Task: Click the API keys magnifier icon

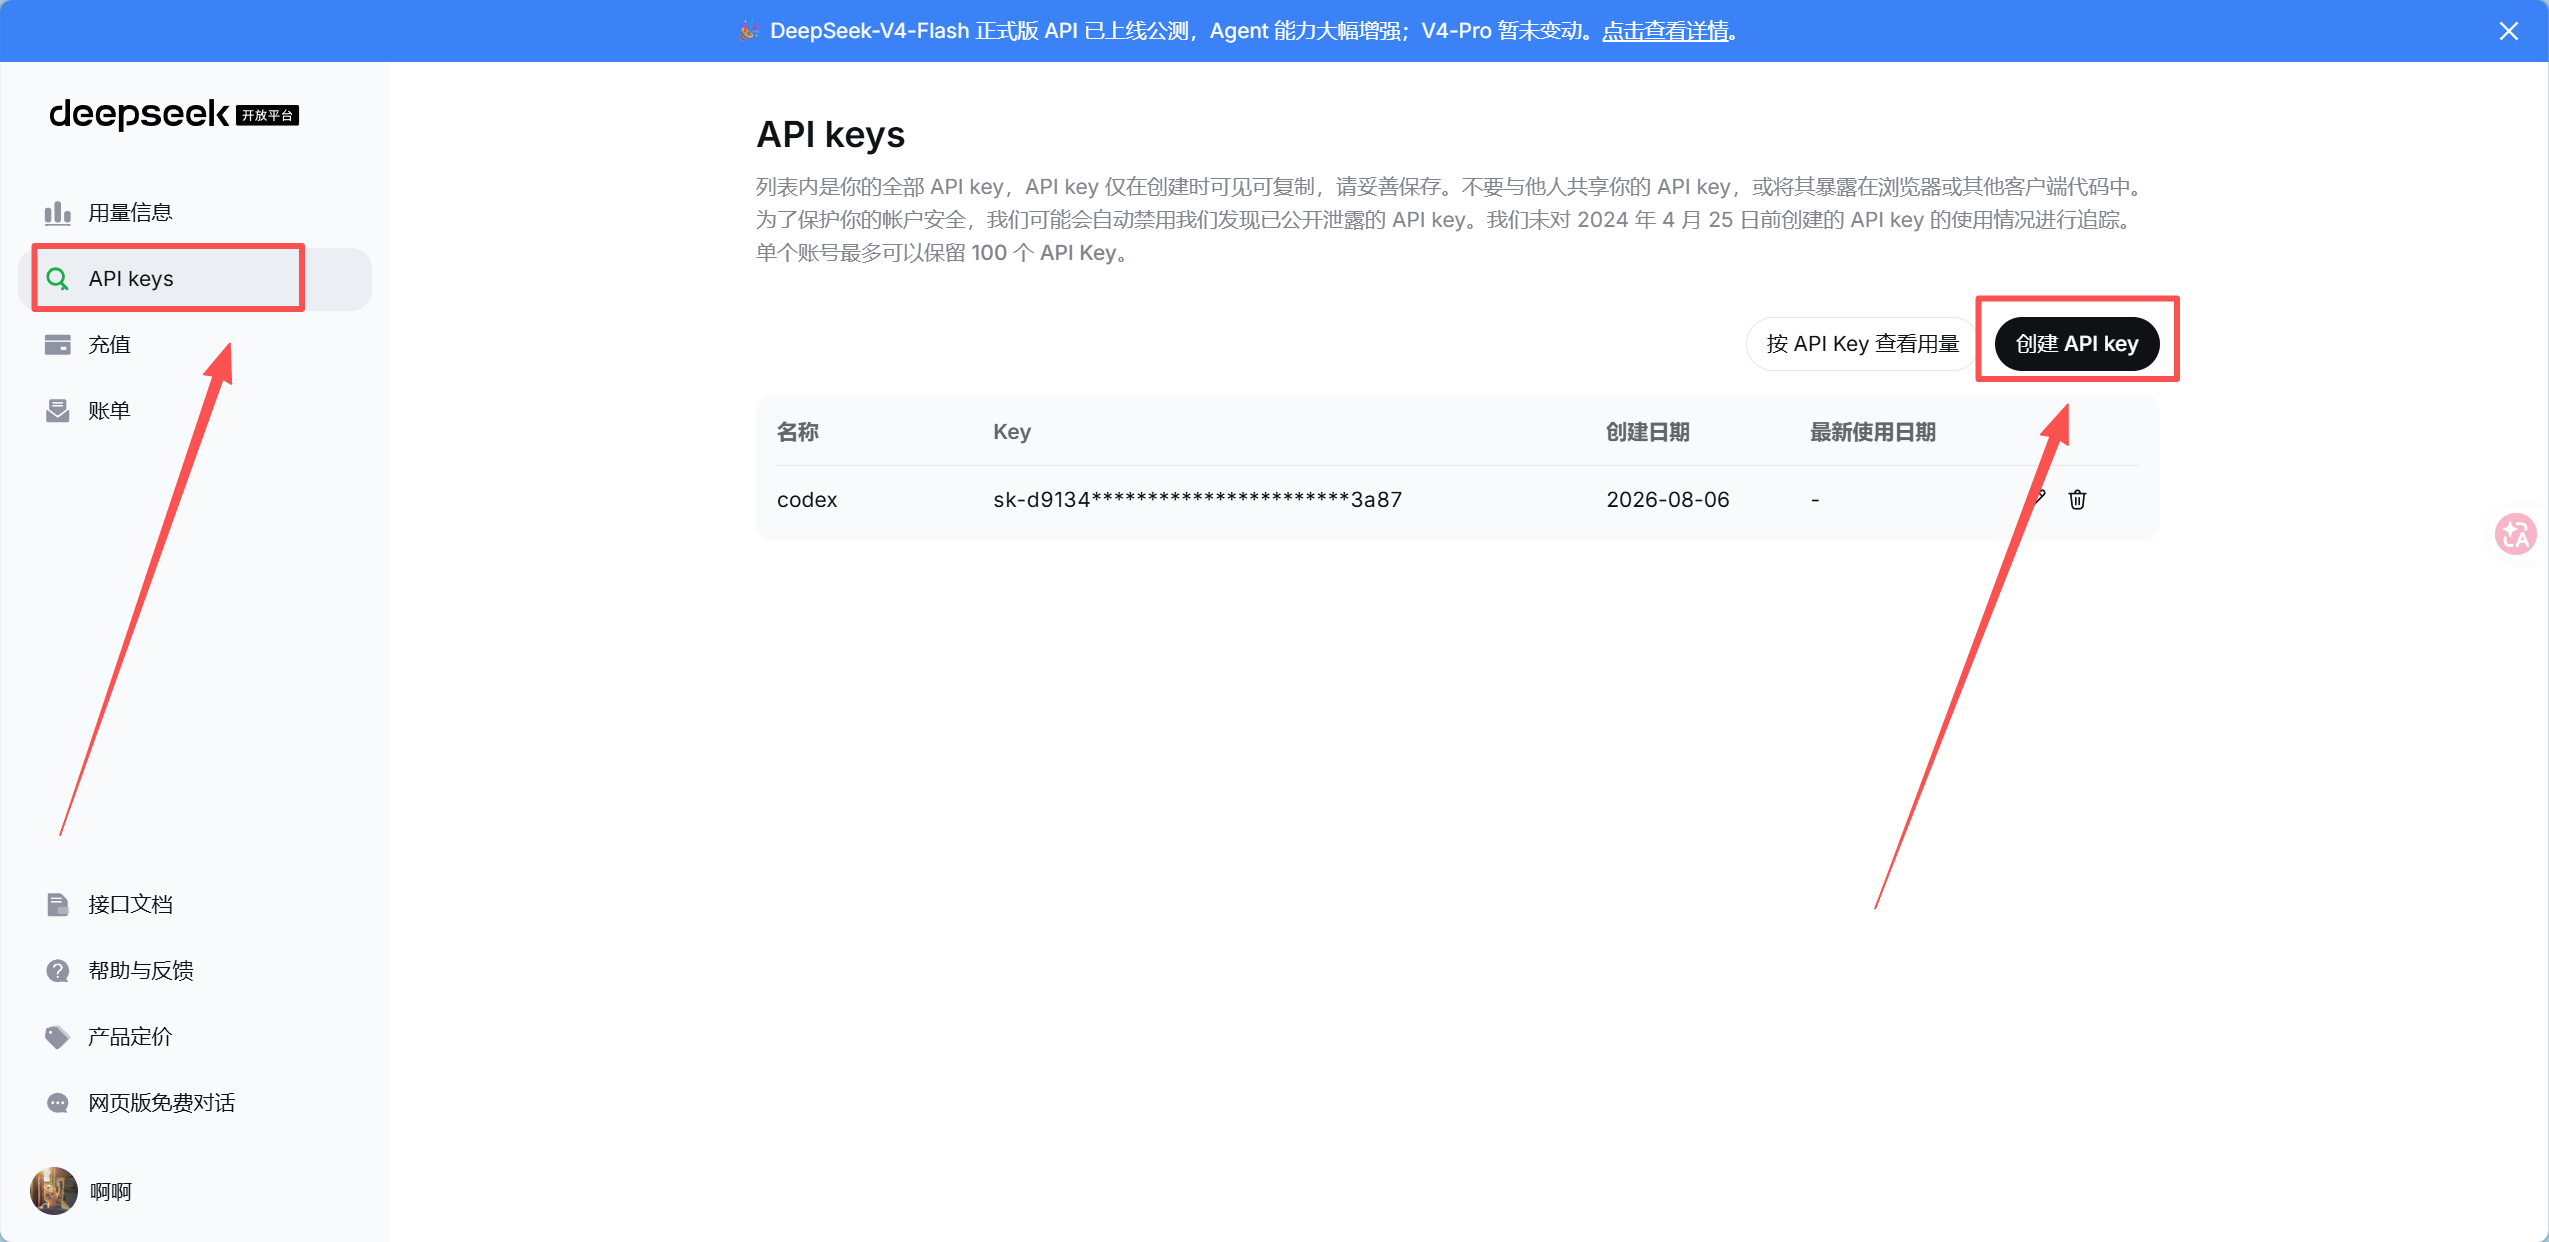Action: click(x=58, y=279)
